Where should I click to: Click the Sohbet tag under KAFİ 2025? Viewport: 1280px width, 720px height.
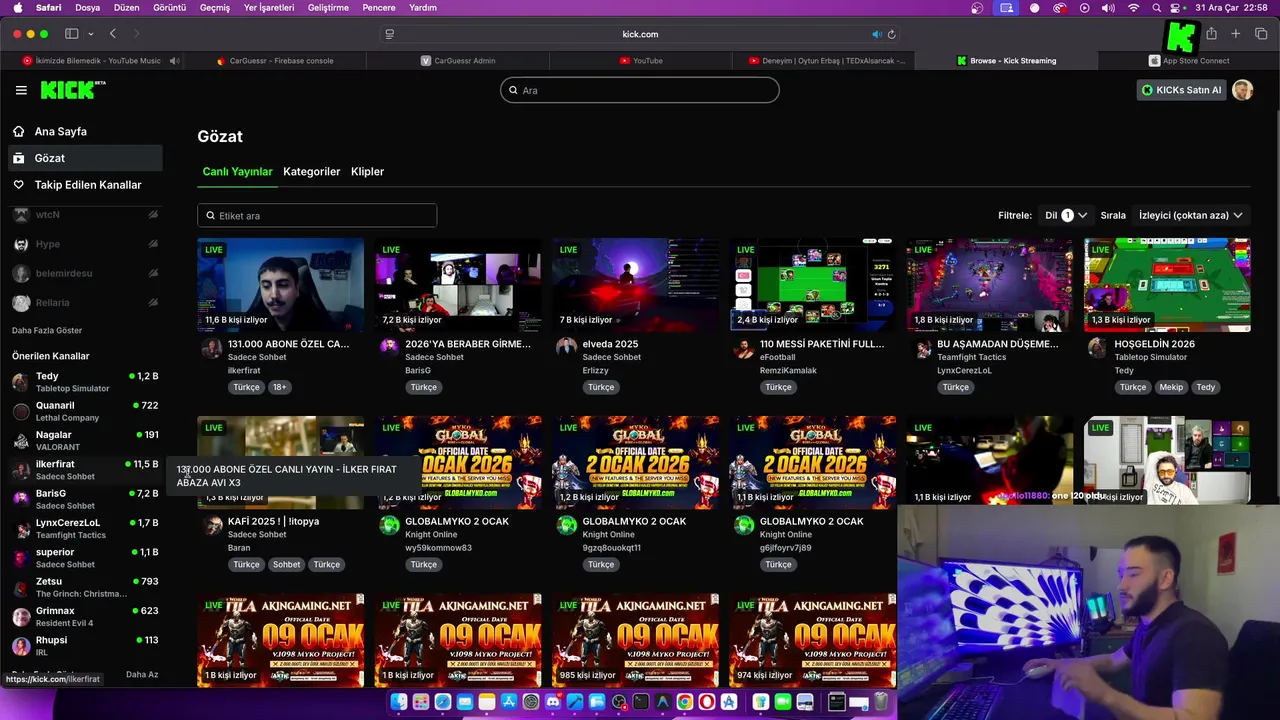tap(286, 564)
